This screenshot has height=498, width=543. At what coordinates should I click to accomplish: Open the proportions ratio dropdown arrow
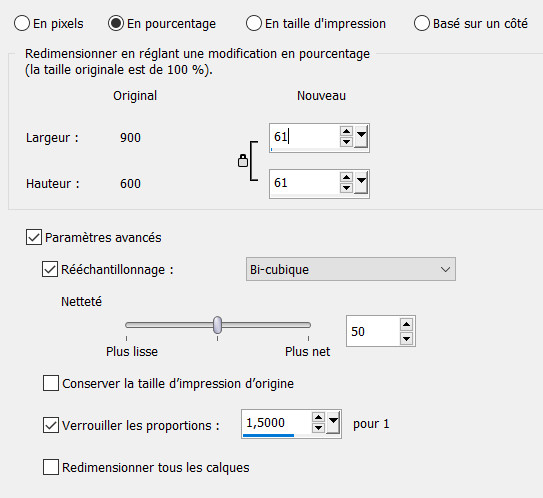(x=333, y=423)
